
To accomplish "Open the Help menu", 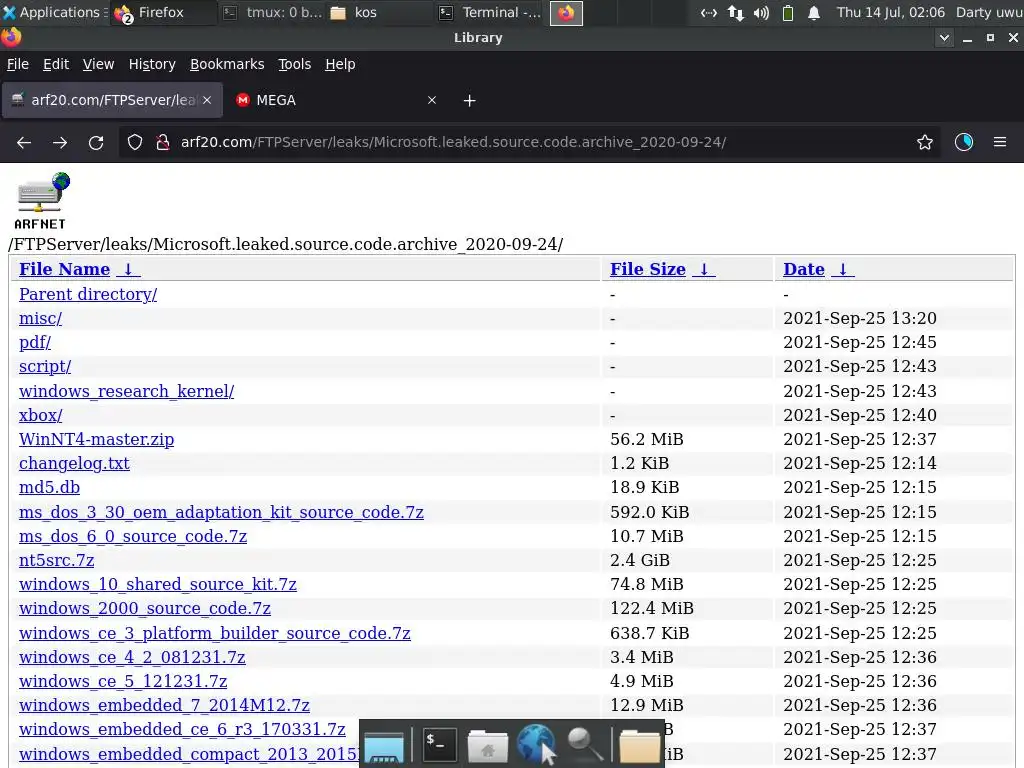I will (x=340, y=64).
